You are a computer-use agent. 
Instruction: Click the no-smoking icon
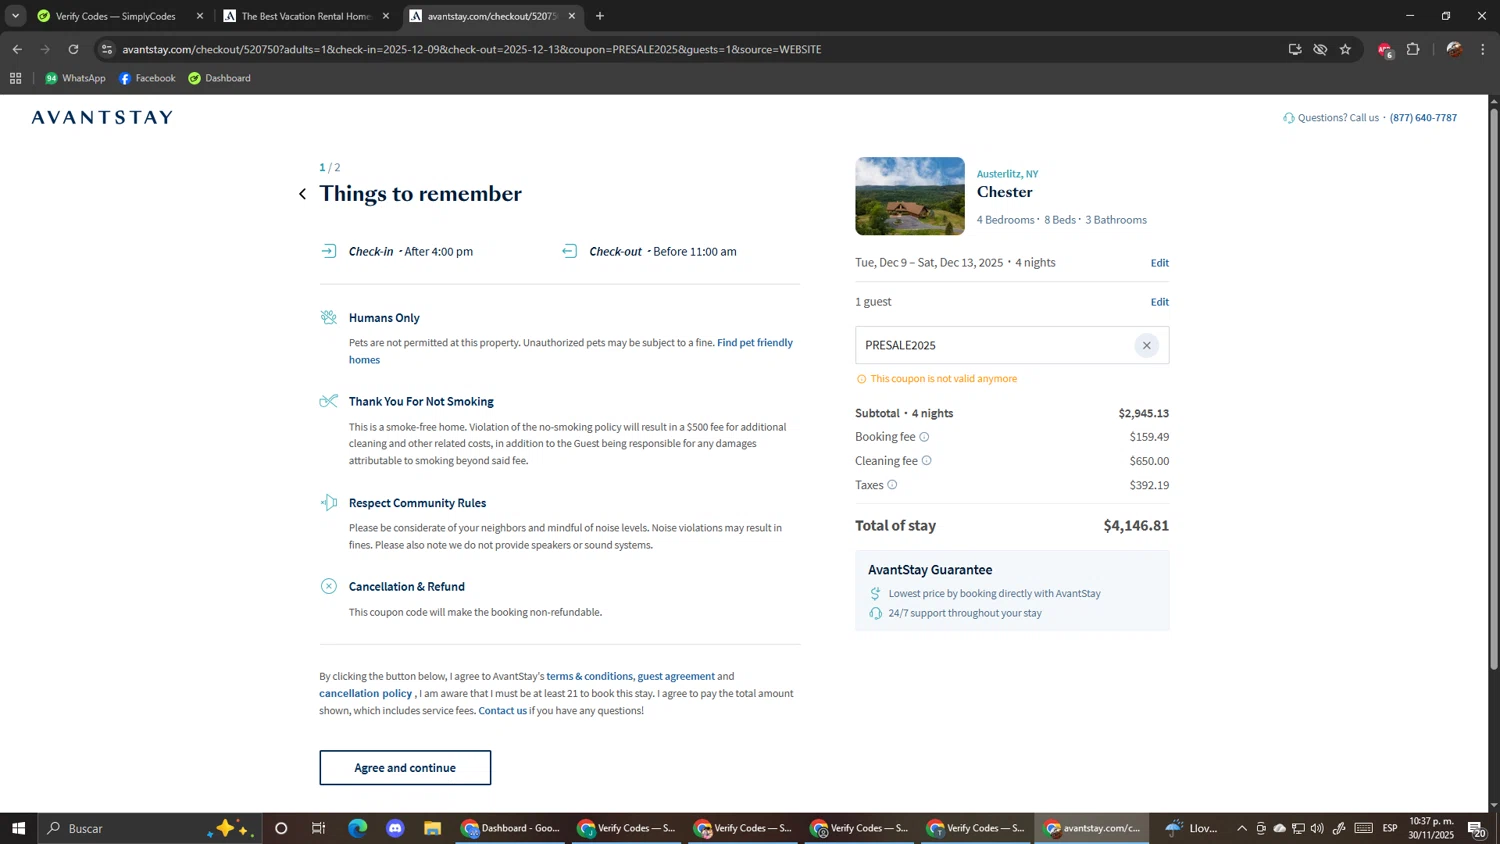[x=328, y=401]
